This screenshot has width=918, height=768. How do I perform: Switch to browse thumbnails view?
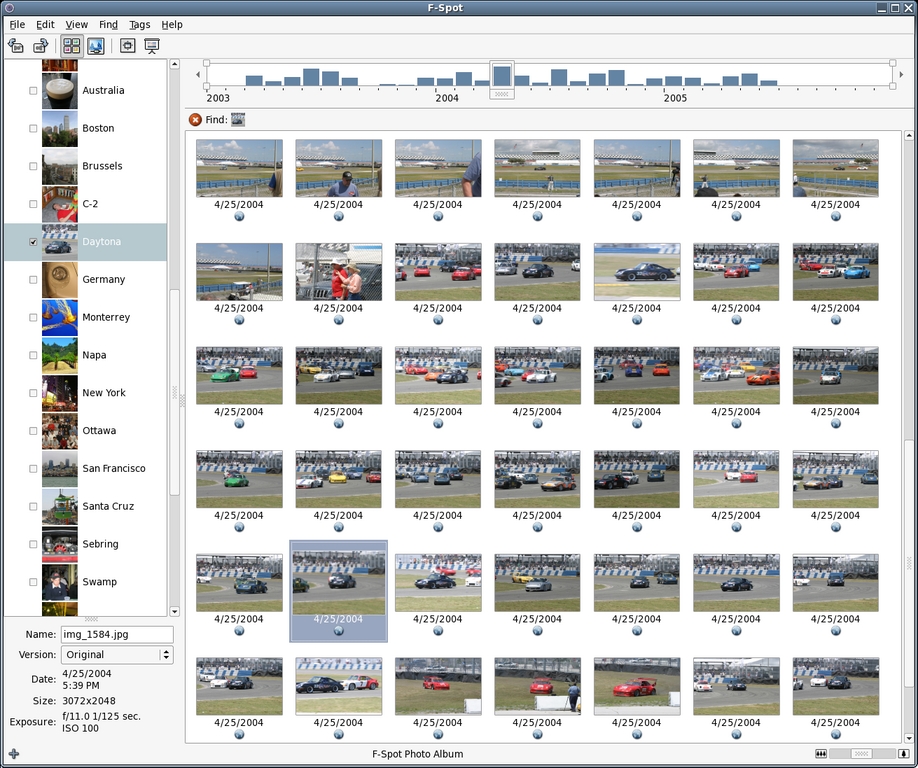(x=71, y=46)
